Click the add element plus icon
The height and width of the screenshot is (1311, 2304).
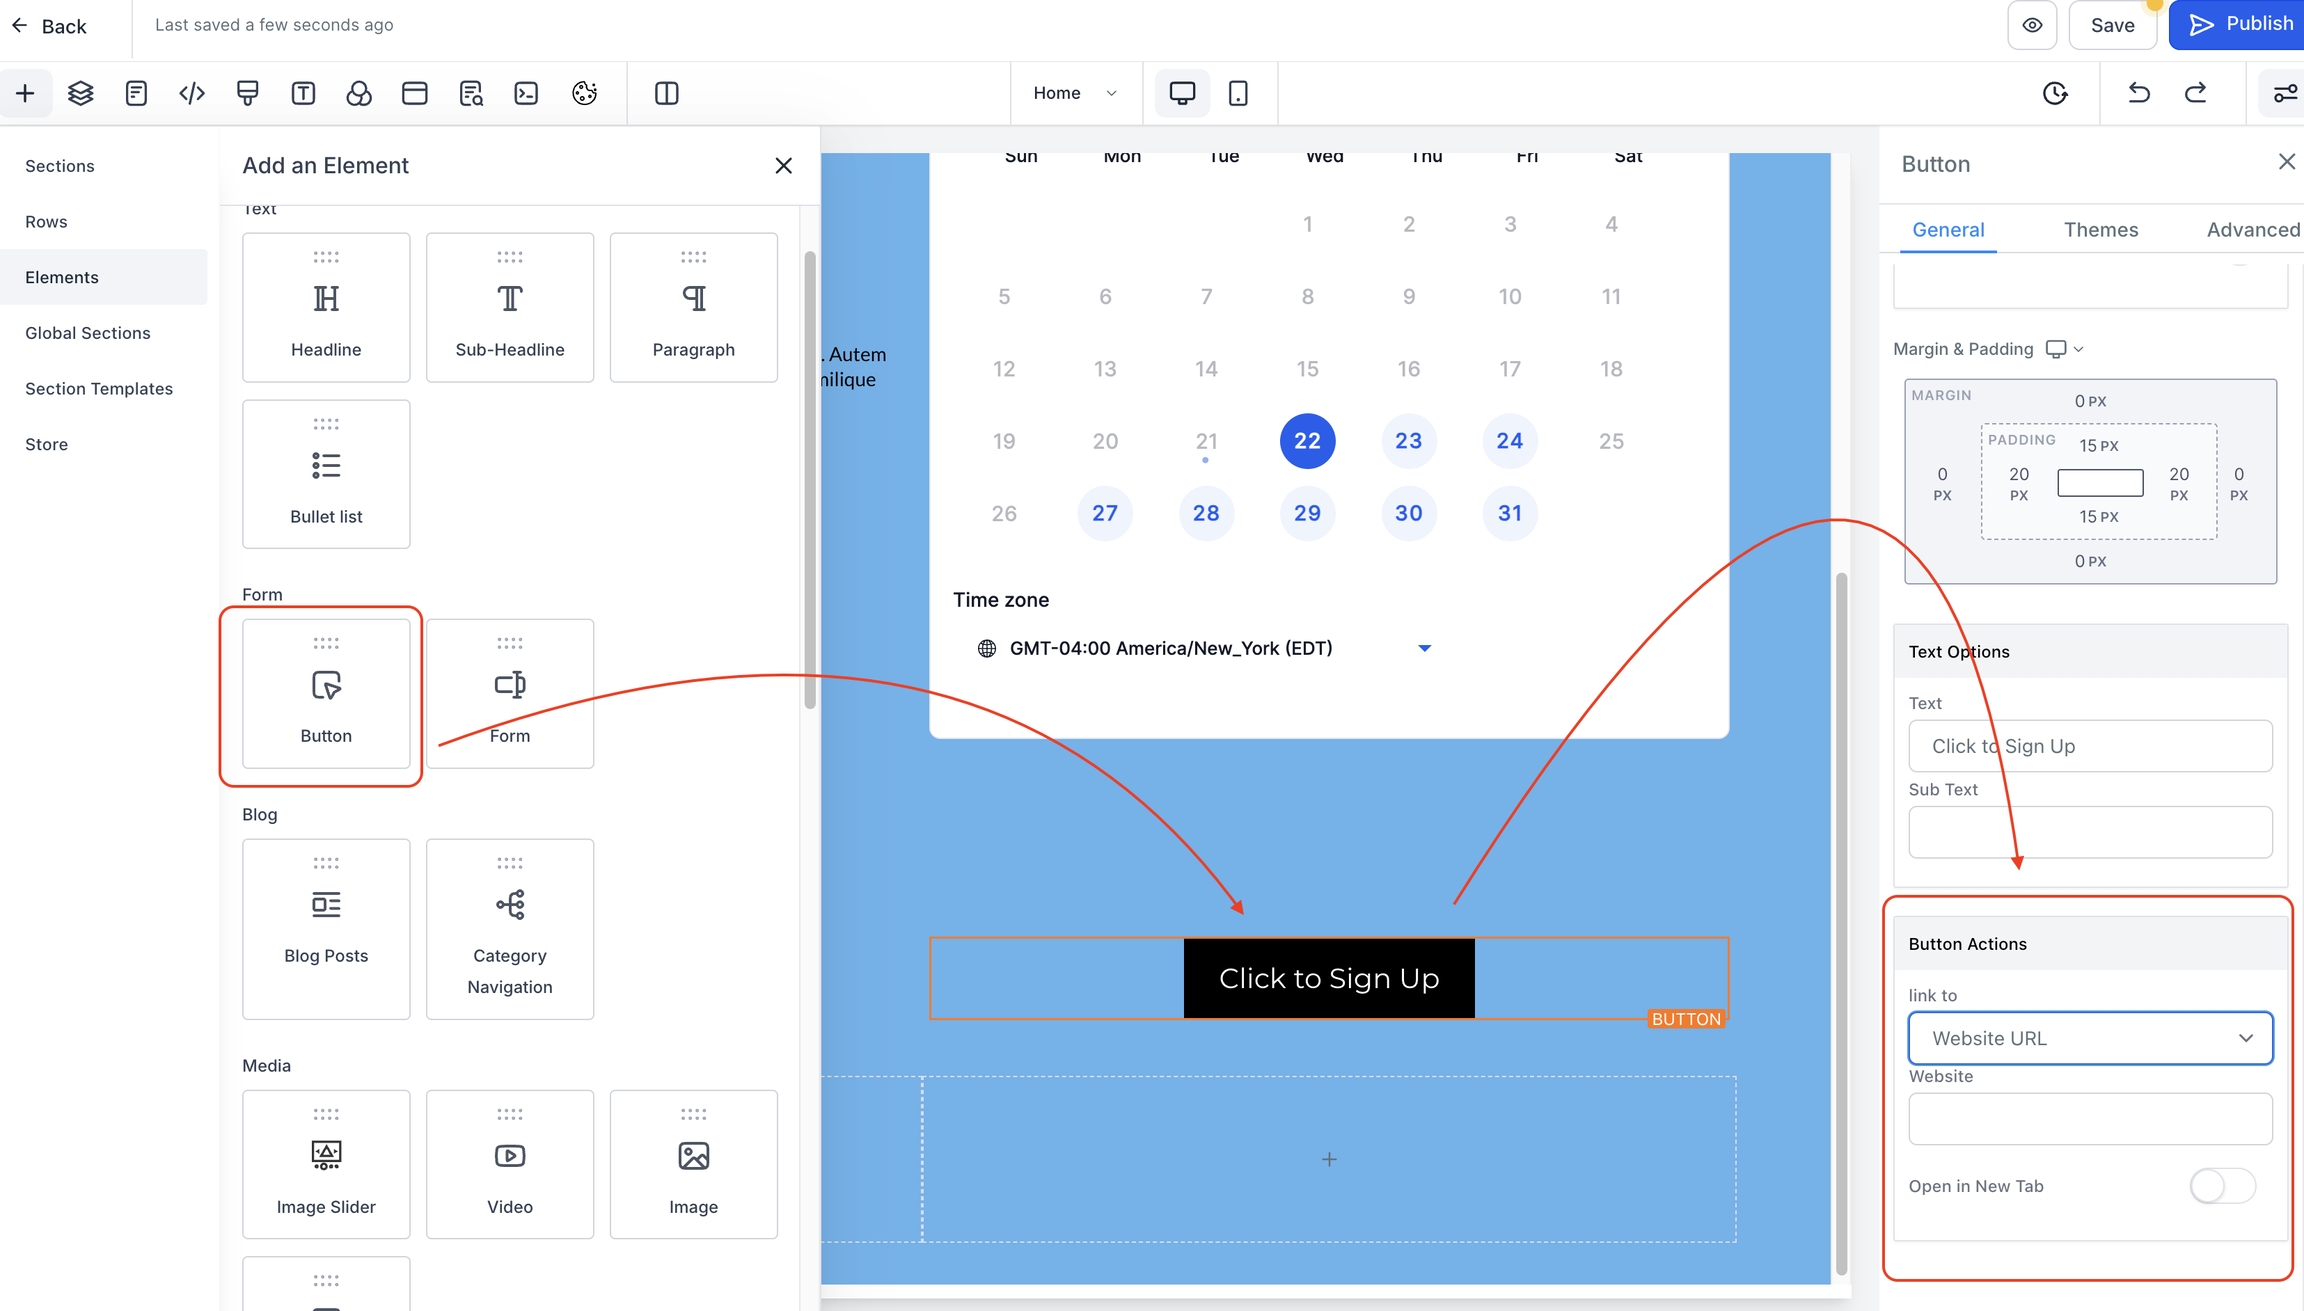25,93
